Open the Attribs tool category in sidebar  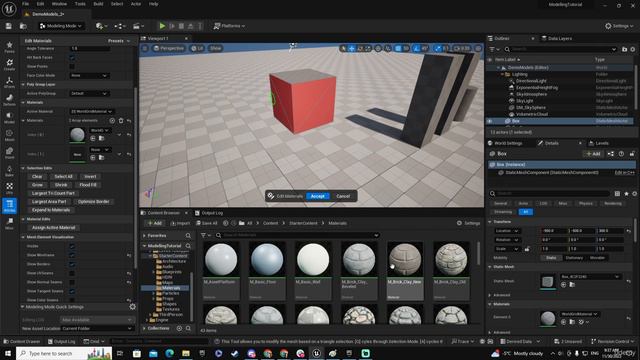pos(9,205)
